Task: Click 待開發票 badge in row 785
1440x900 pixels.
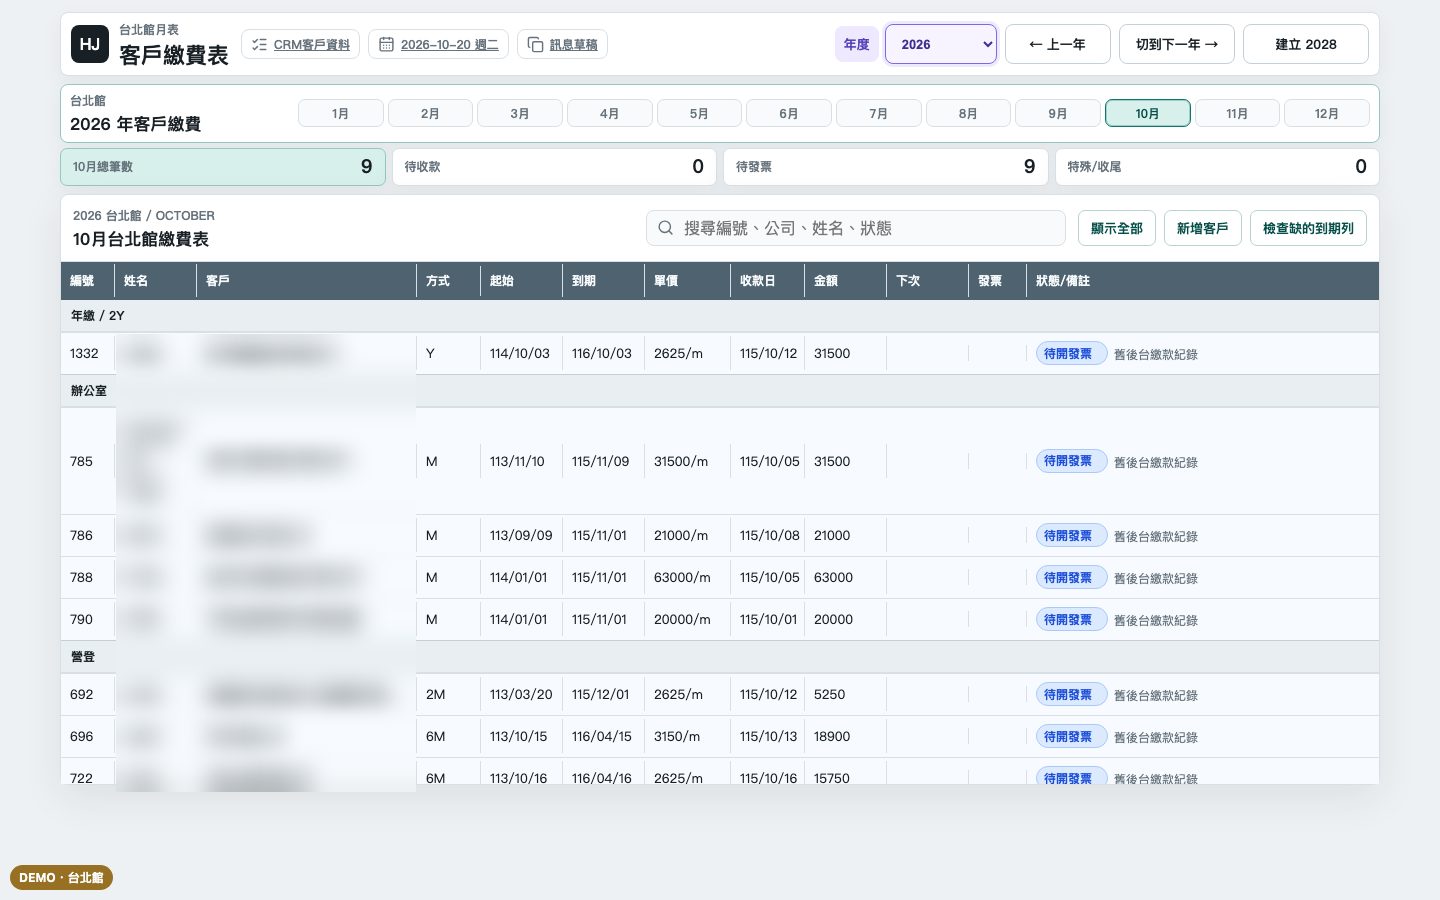Action: point(1071,461)
